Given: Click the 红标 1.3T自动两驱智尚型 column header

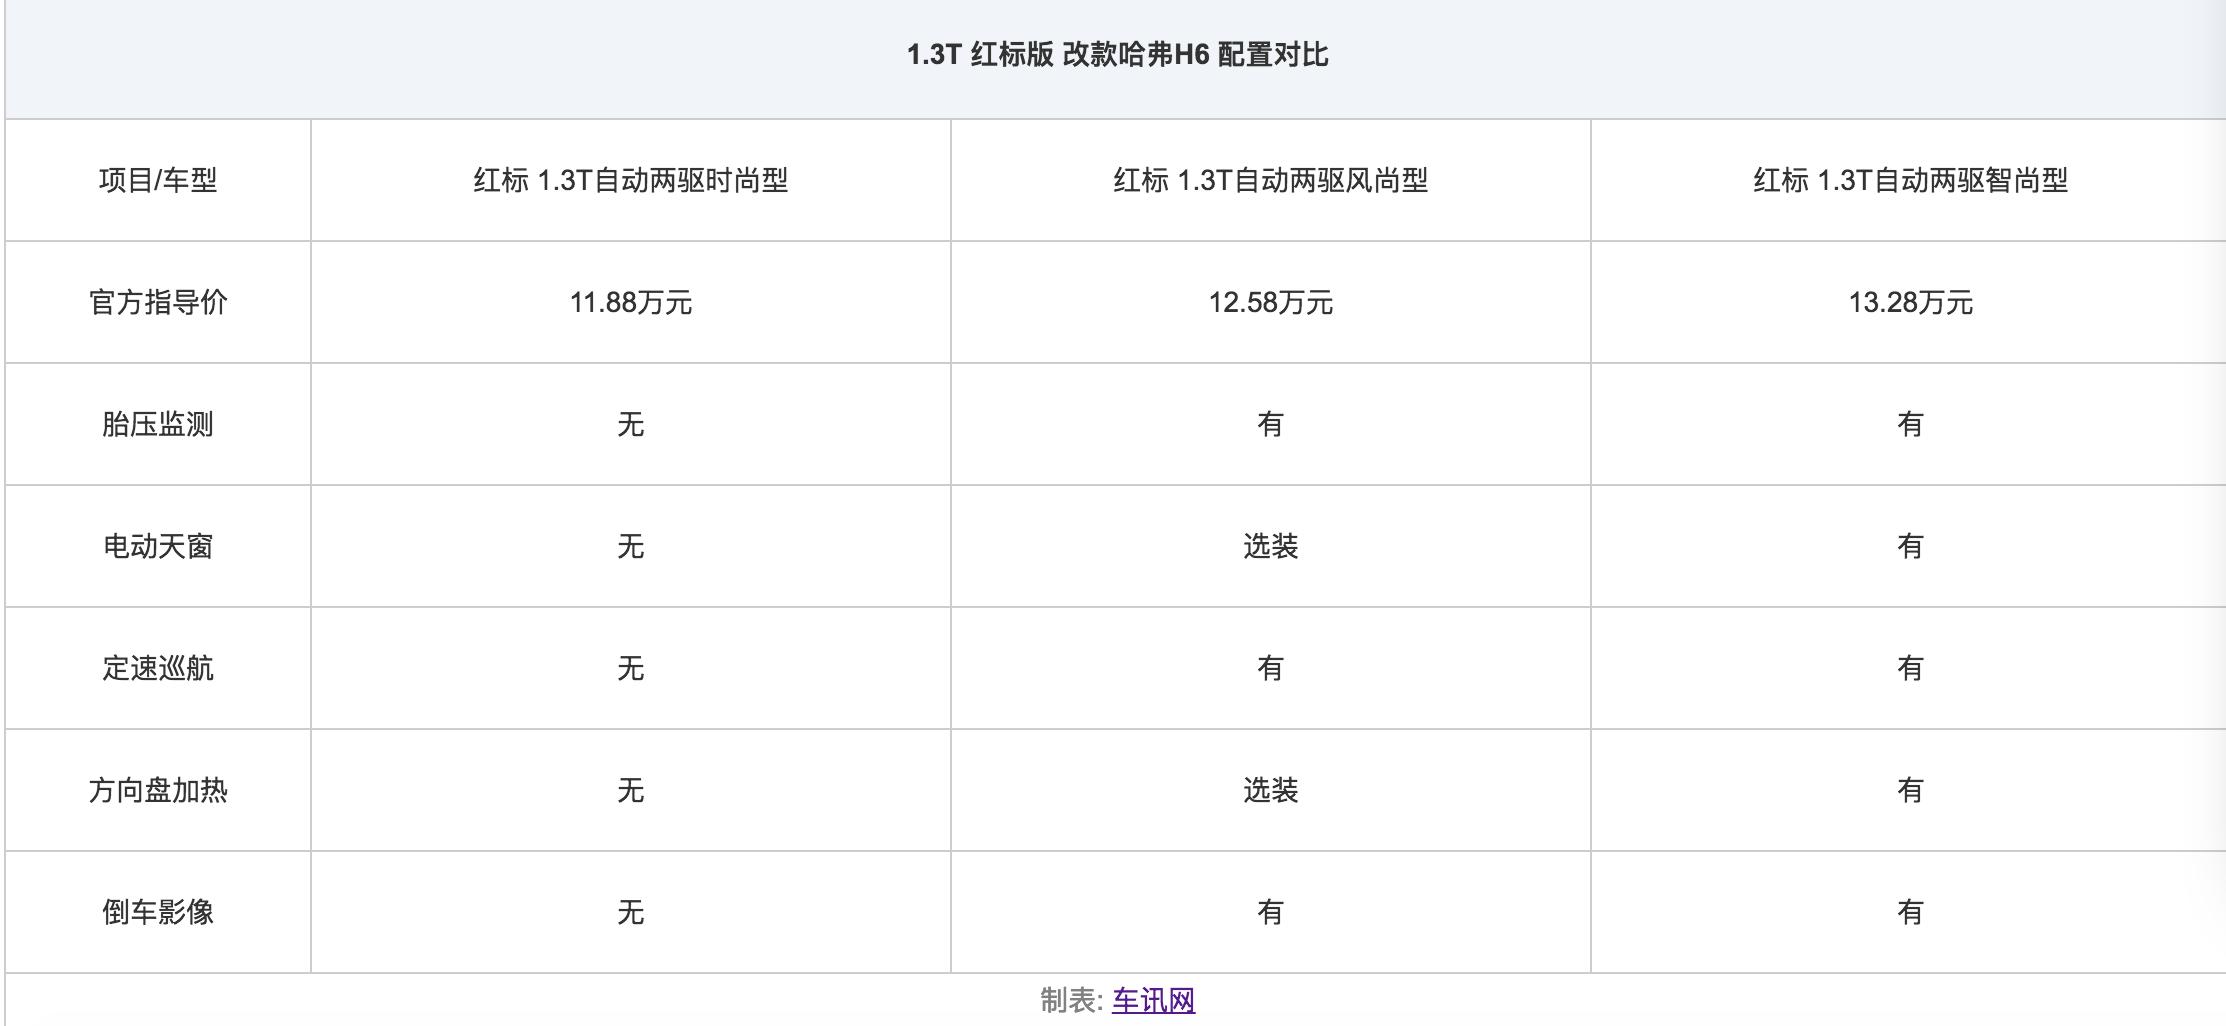Looking at the screenshot, I should [1910, 180].
